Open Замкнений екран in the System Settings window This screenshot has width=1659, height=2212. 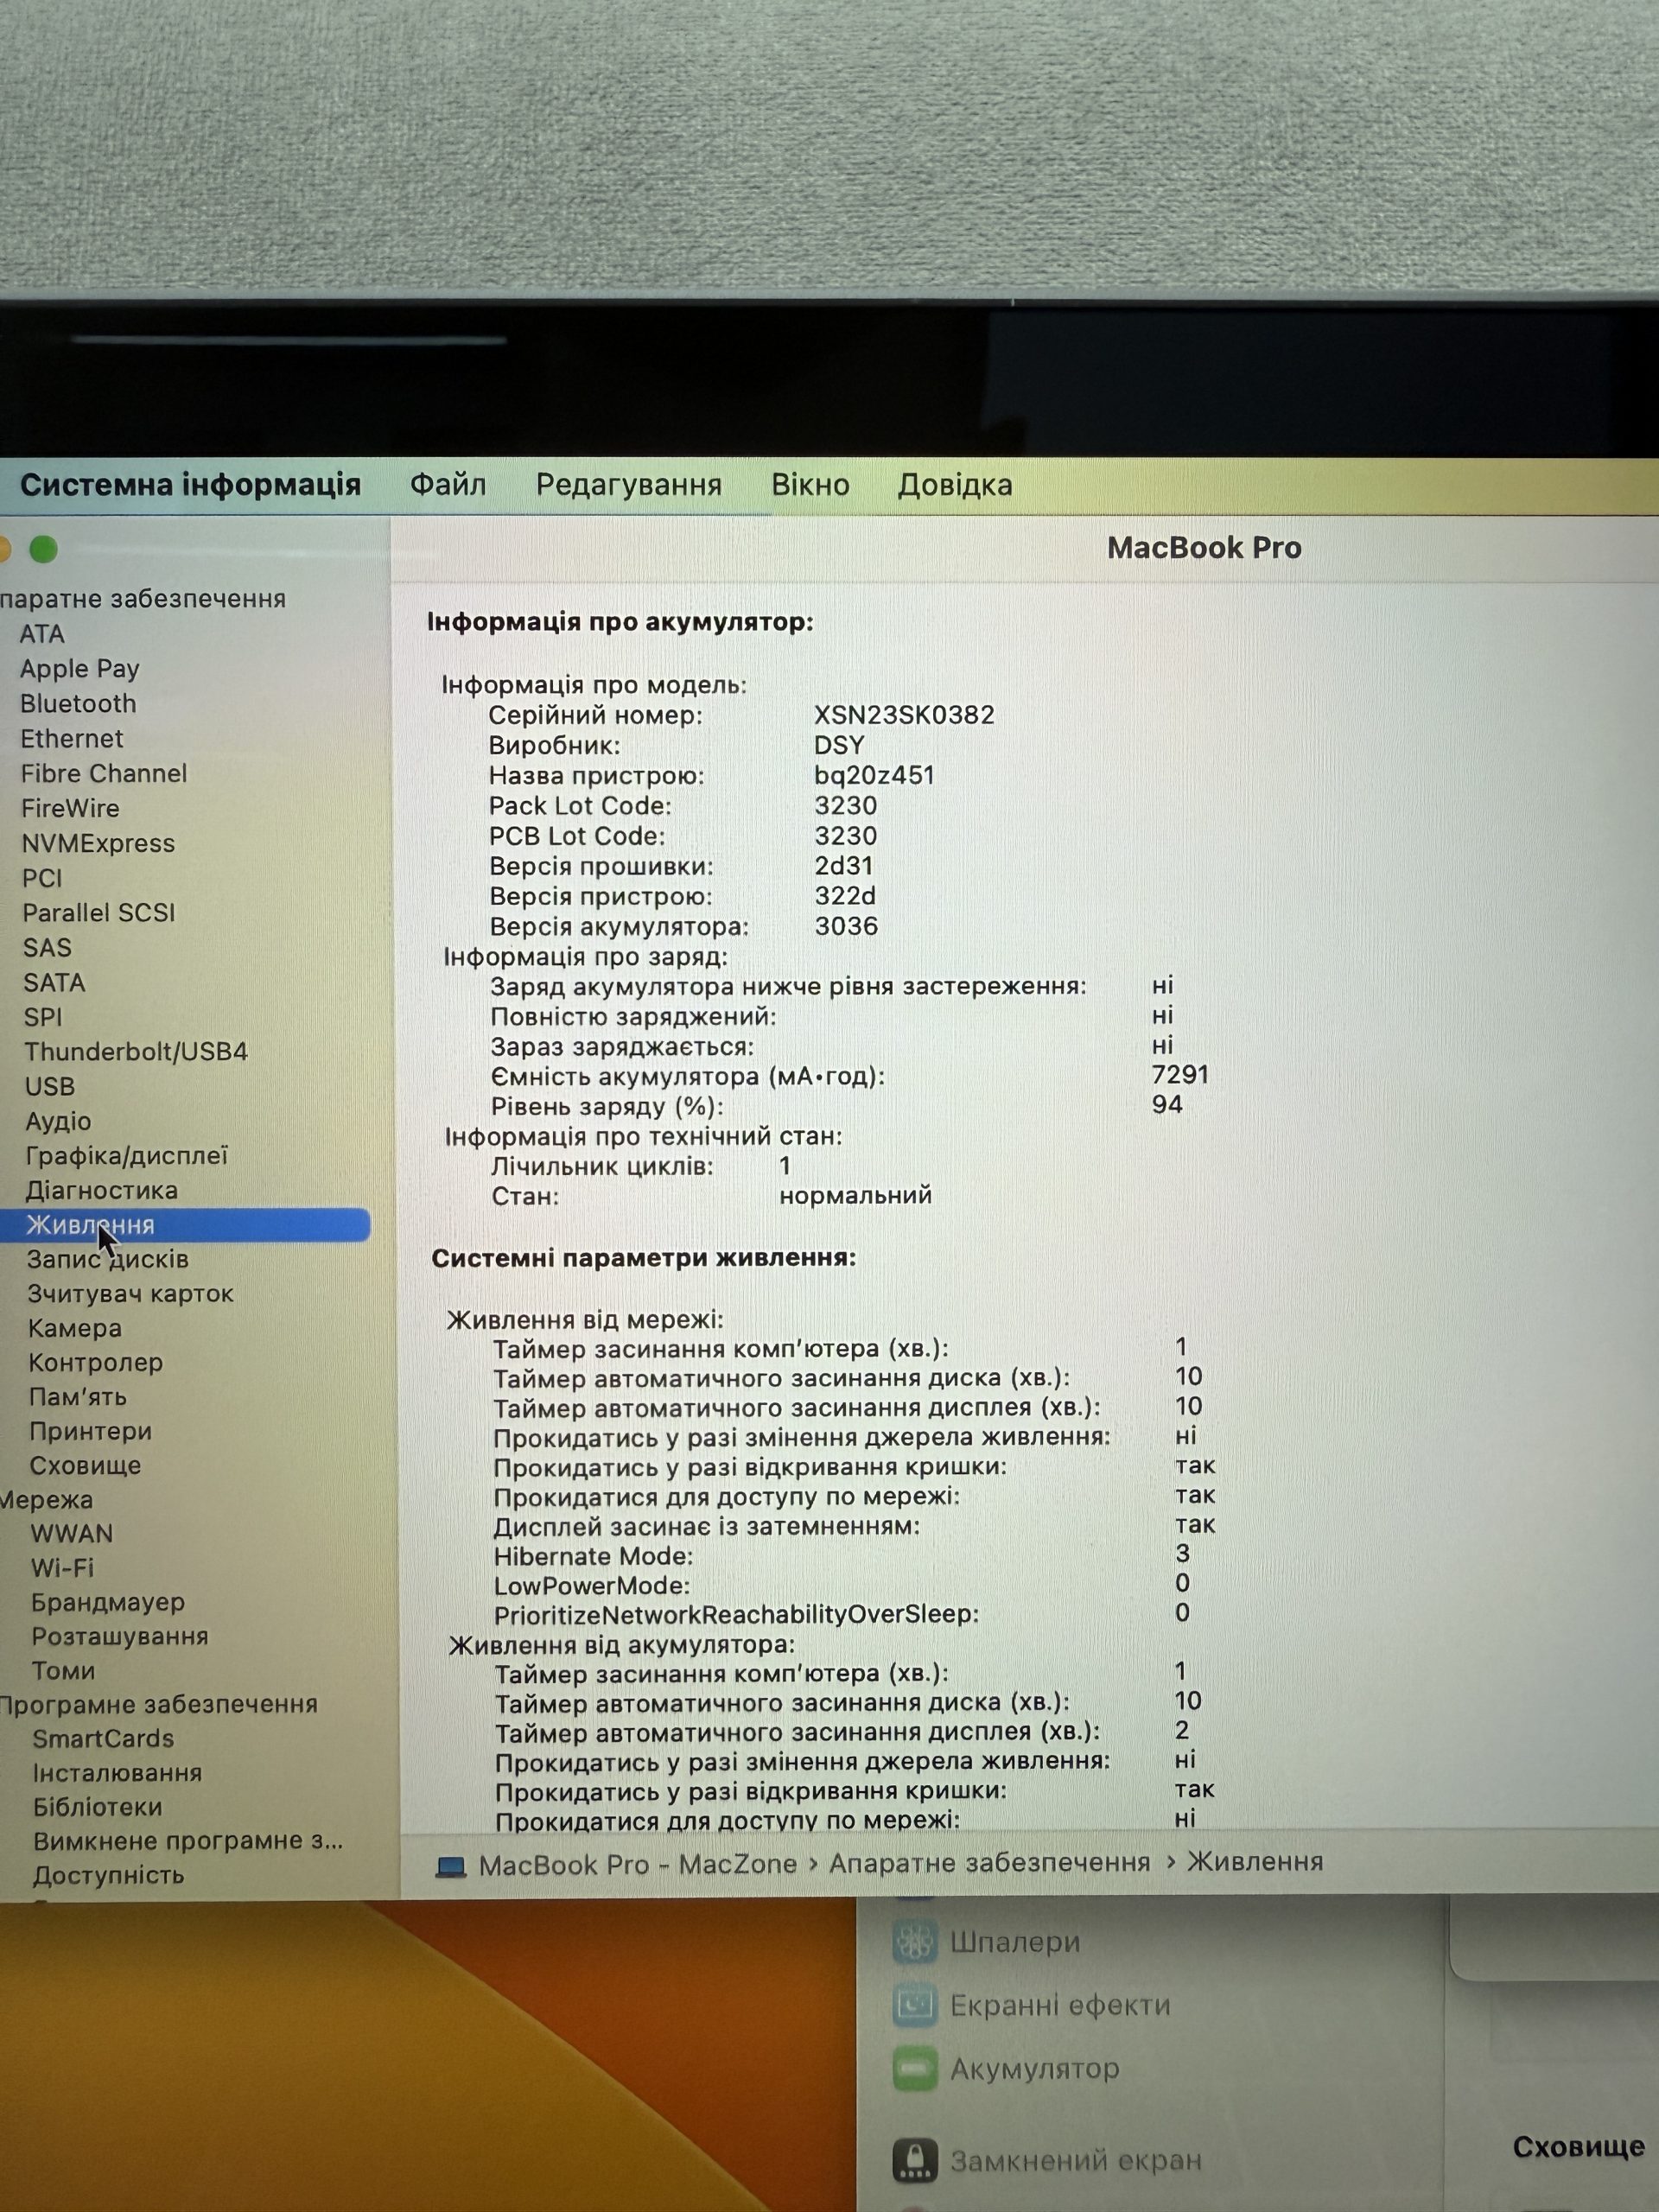pyautogui.click(x=1076, y=2161)
